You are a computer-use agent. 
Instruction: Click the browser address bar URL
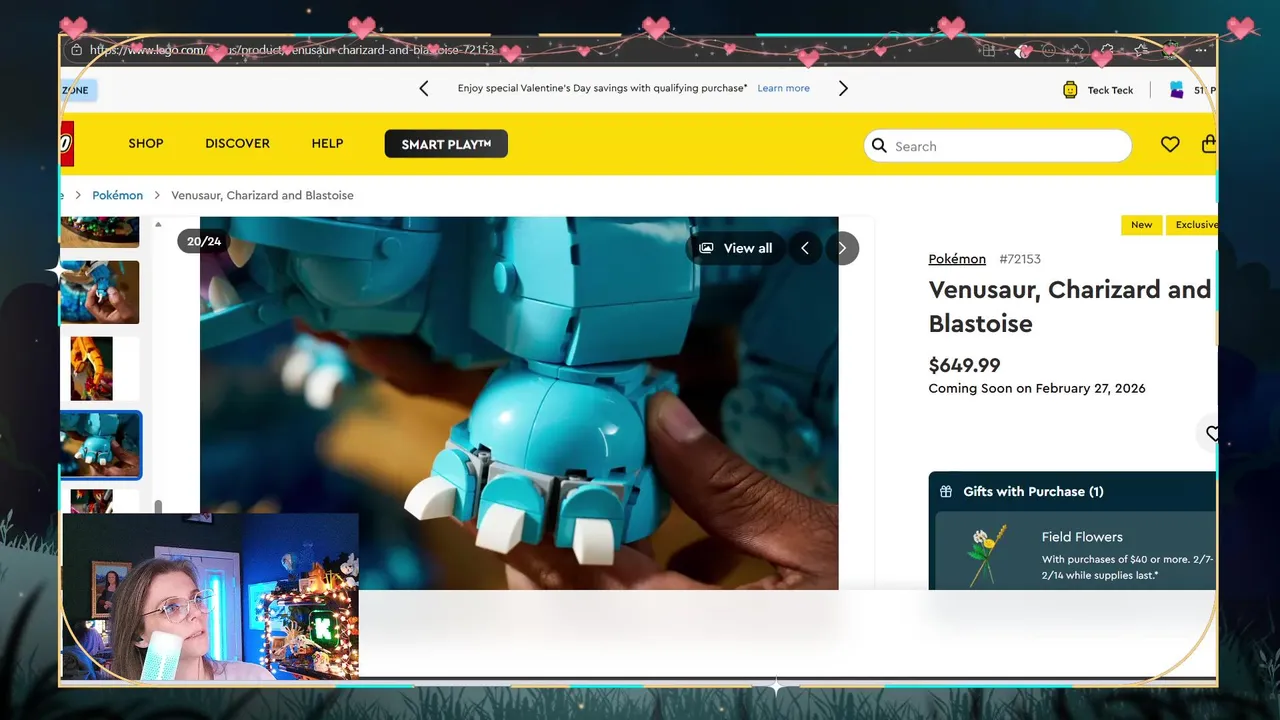point(292,50)
